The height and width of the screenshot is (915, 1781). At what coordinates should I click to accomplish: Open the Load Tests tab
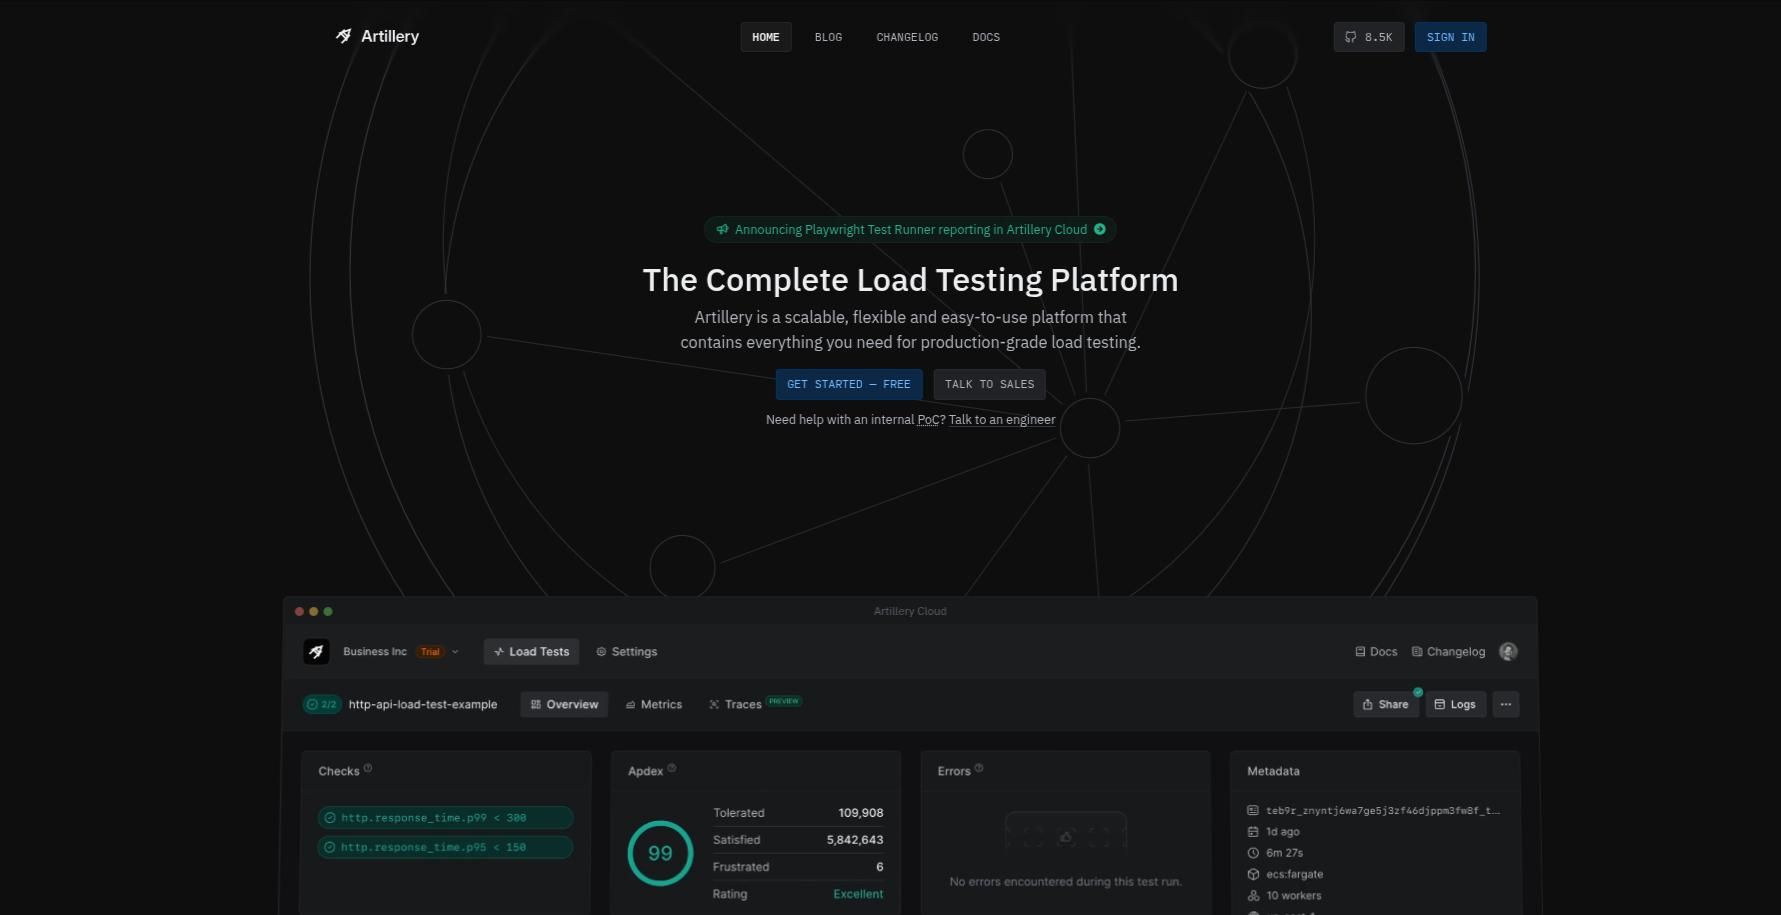(531, 651)
